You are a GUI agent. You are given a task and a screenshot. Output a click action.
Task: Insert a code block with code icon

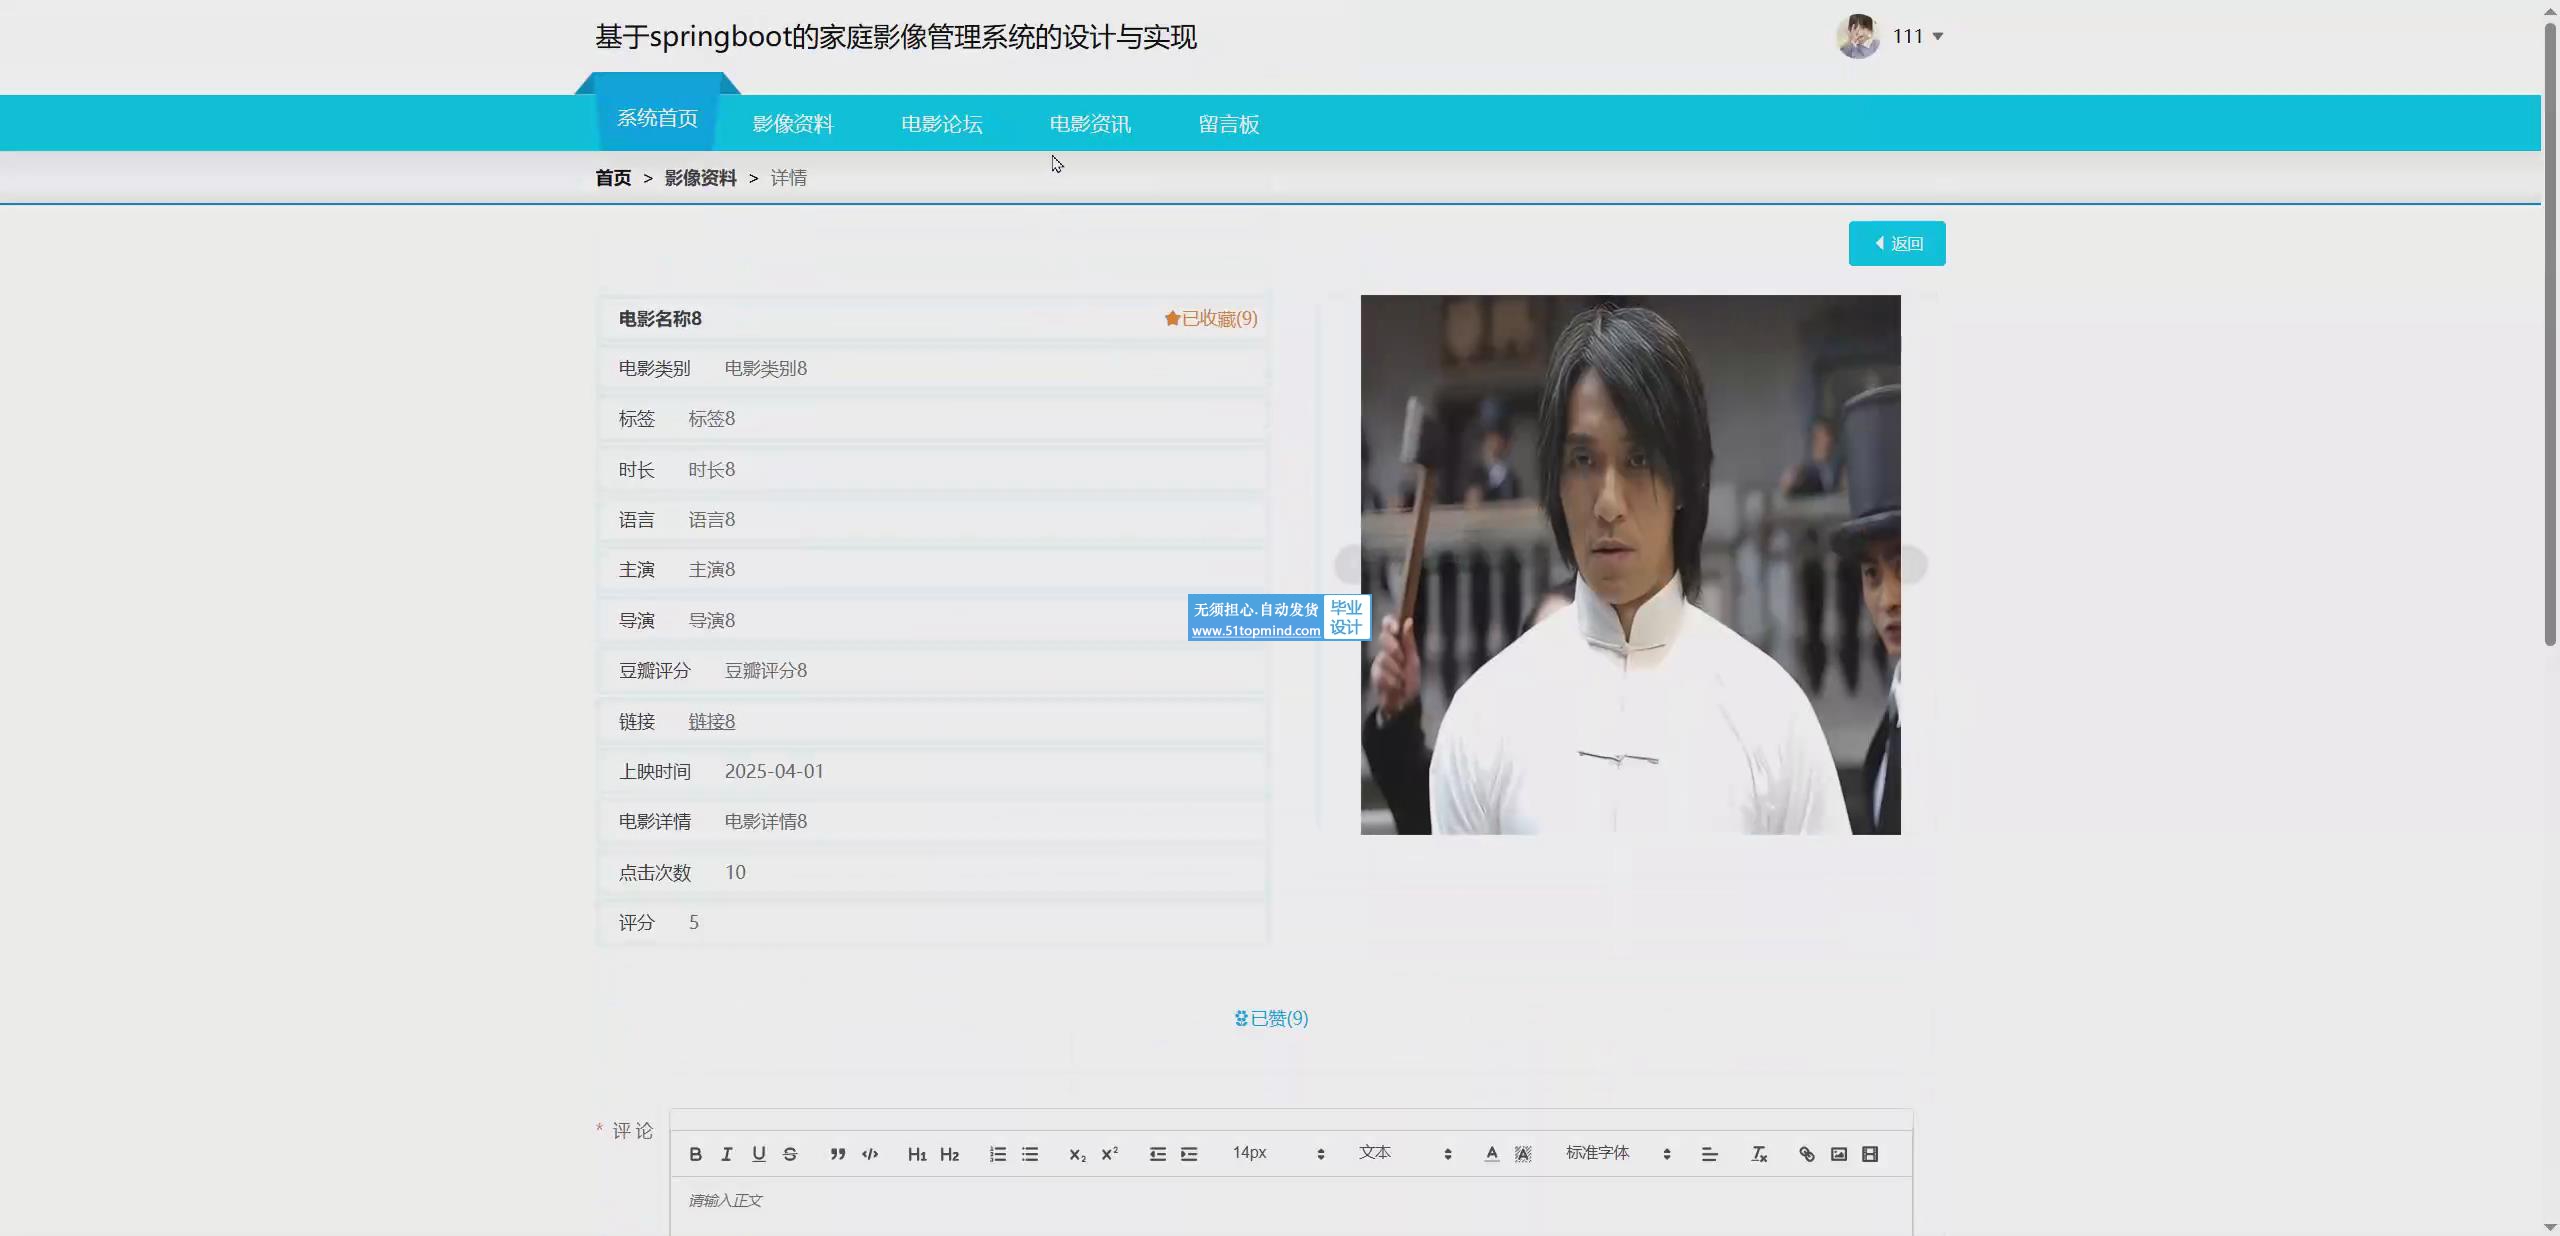pos(870,1154)
